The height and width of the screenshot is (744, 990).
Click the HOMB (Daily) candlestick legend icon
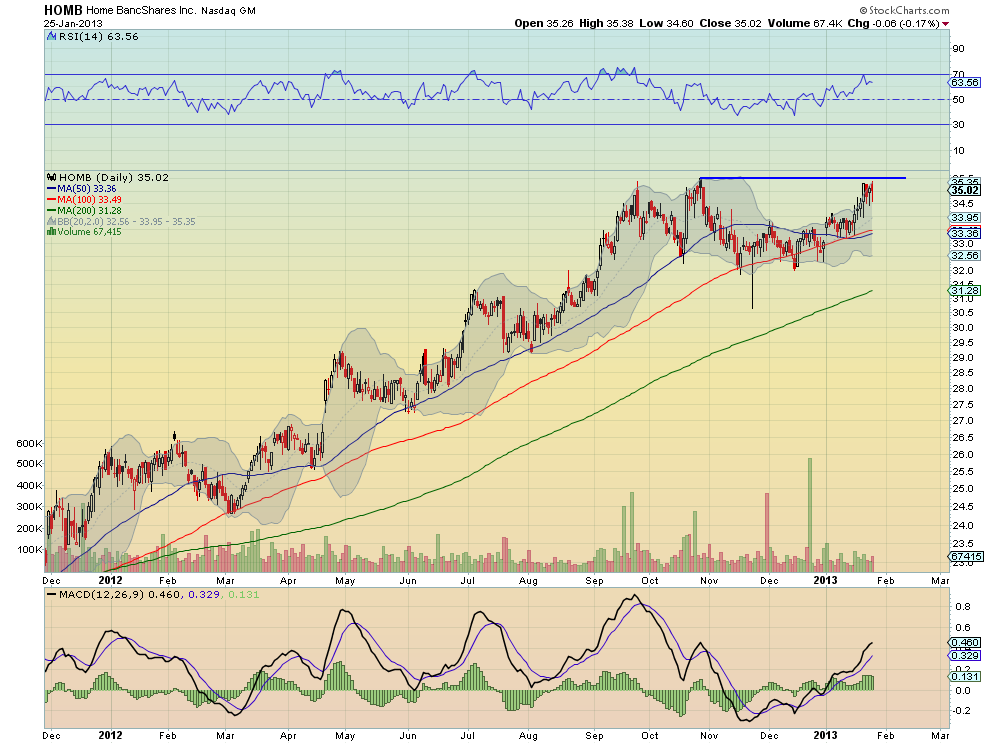click(49, 177)
